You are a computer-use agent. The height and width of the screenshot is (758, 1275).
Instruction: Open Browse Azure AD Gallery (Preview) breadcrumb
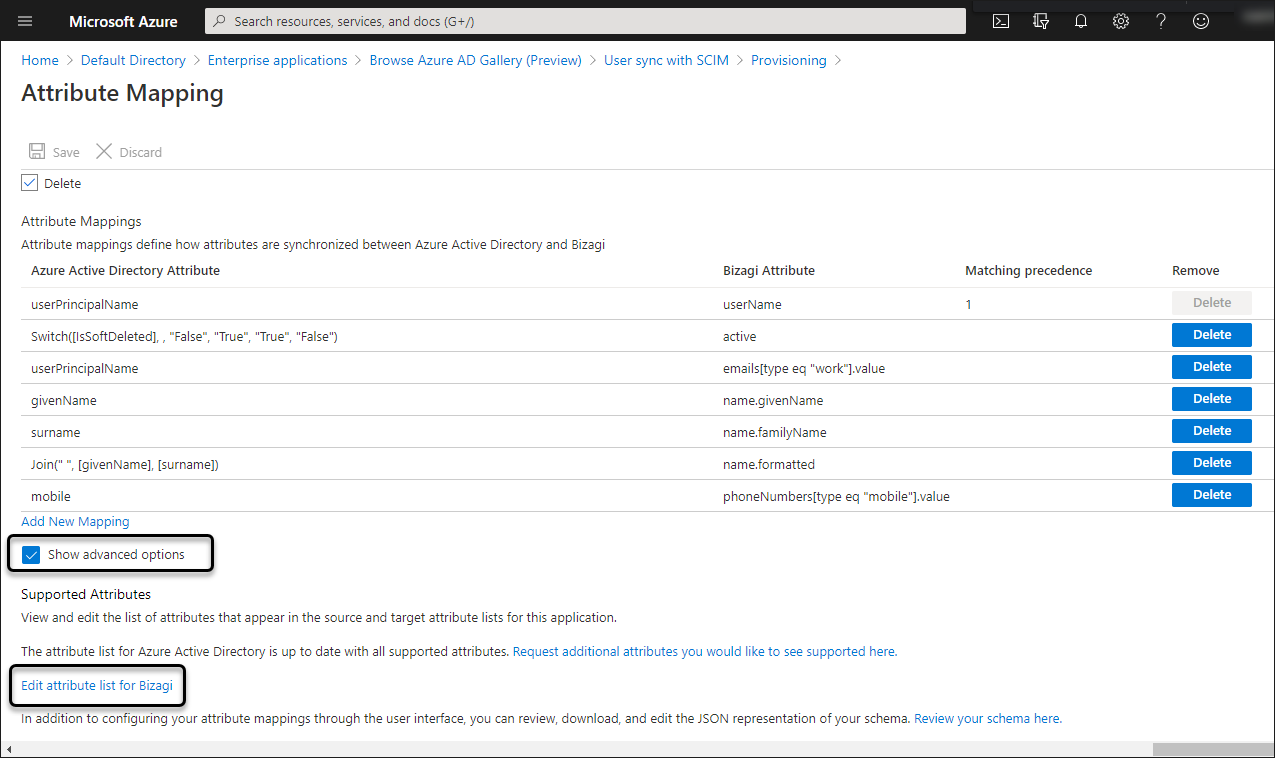475,60
